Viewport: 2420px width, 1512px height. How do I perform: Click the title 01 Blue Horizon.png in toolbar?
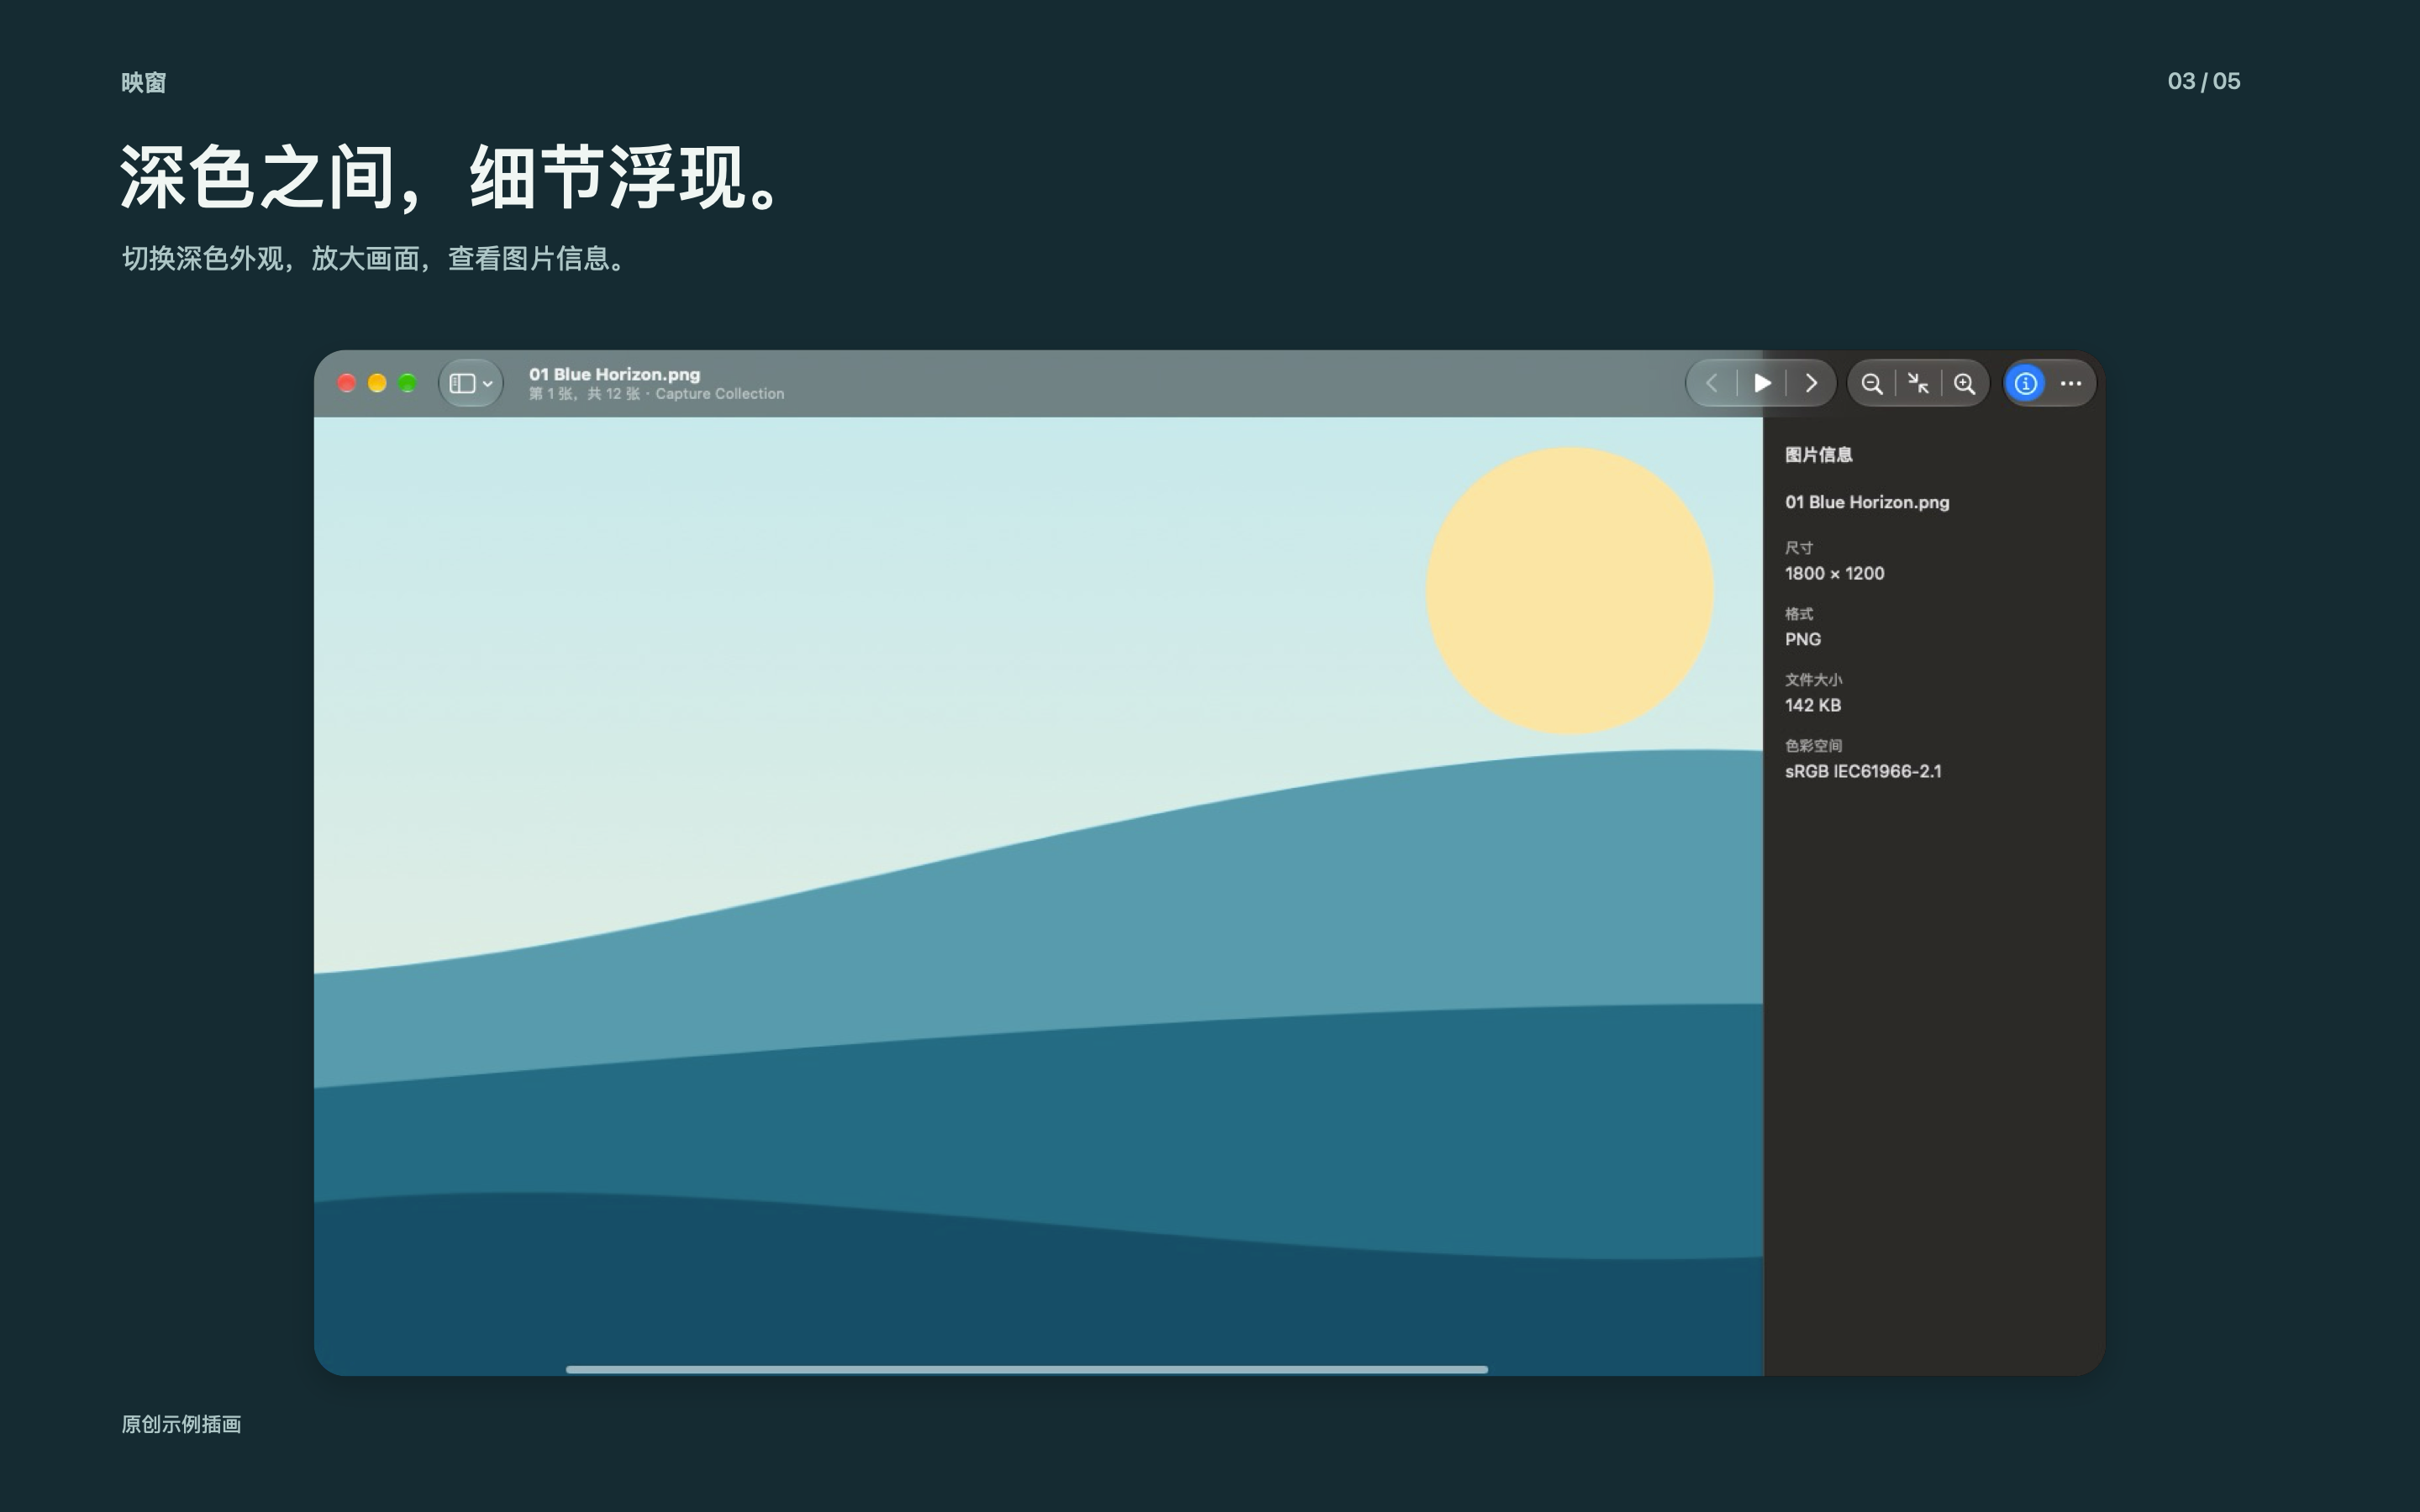click(x=614, y=374)
